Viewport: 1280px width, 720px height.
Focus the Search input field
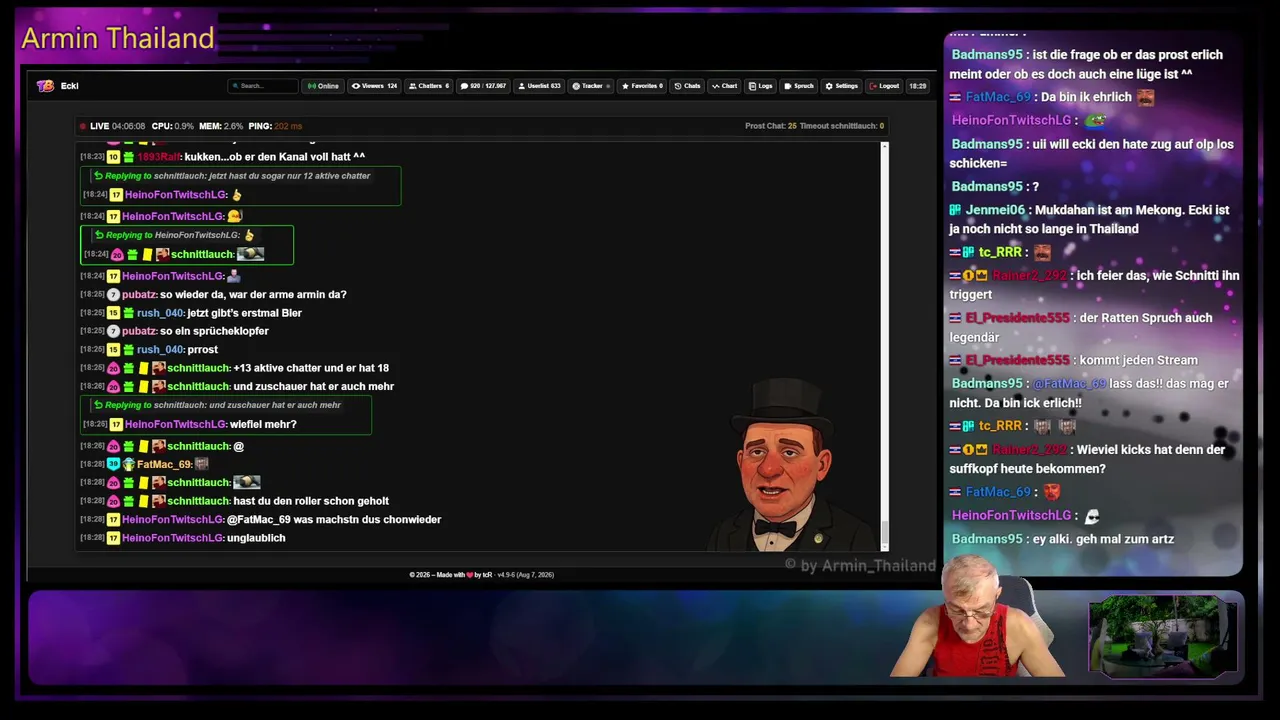point(263,86)
